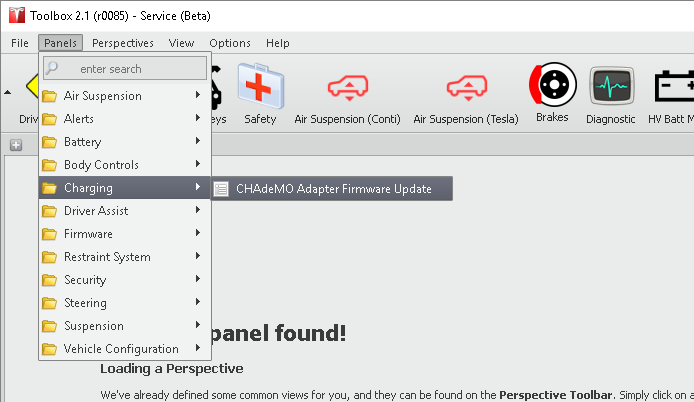This screenshot has height=402, width=694.
Task: Open the Air Suspension (Conti) perspective
Action: coord(347,89)
